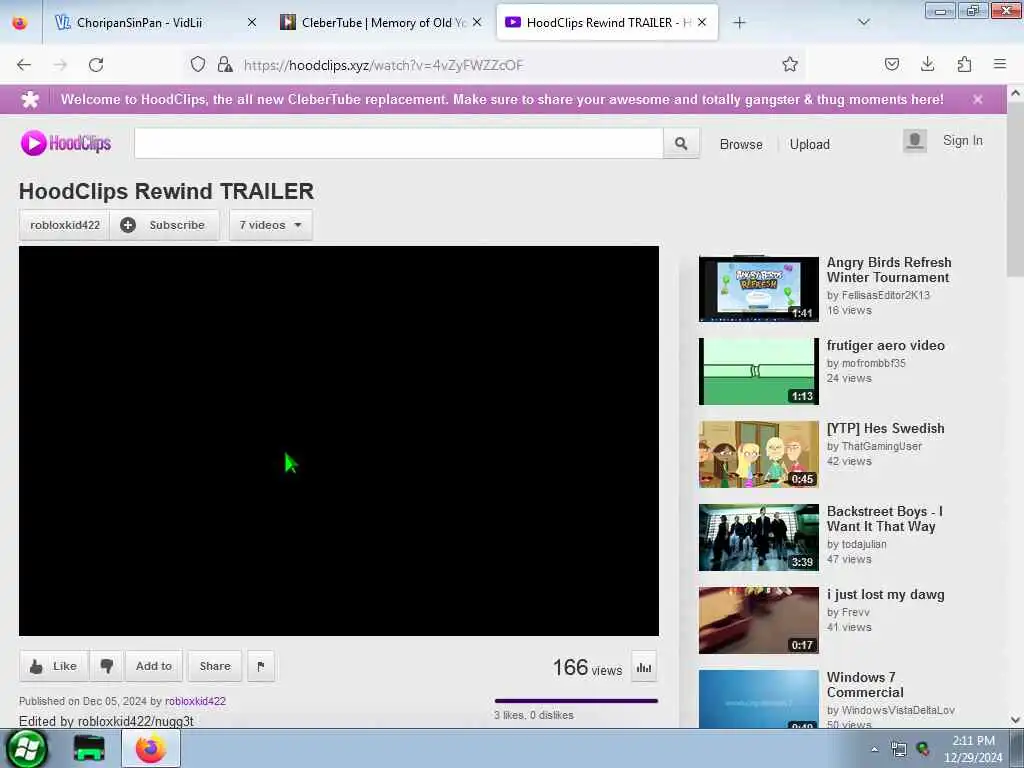Like the video with thumbs up
Screen dimensions: 1024x768
[x=54, y=666]
